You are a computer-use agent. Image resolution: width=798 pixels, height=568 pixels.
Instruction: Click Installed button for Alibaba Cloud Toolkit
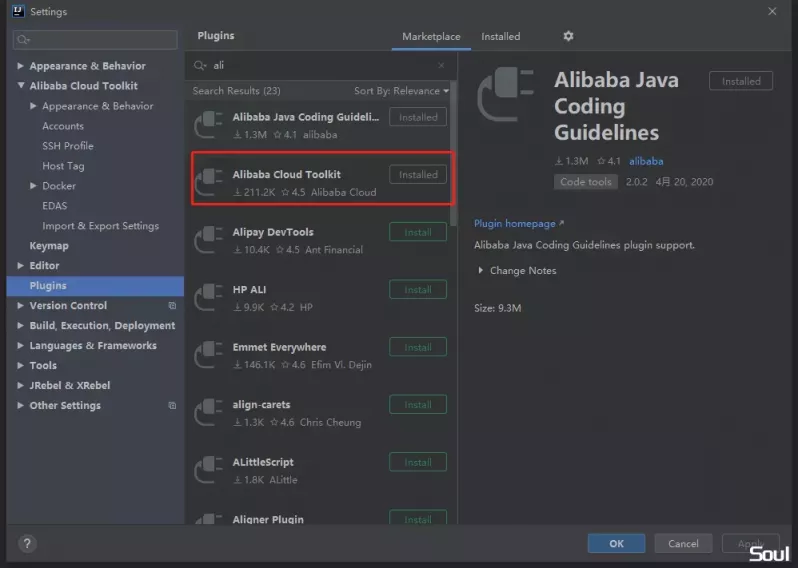418,175
